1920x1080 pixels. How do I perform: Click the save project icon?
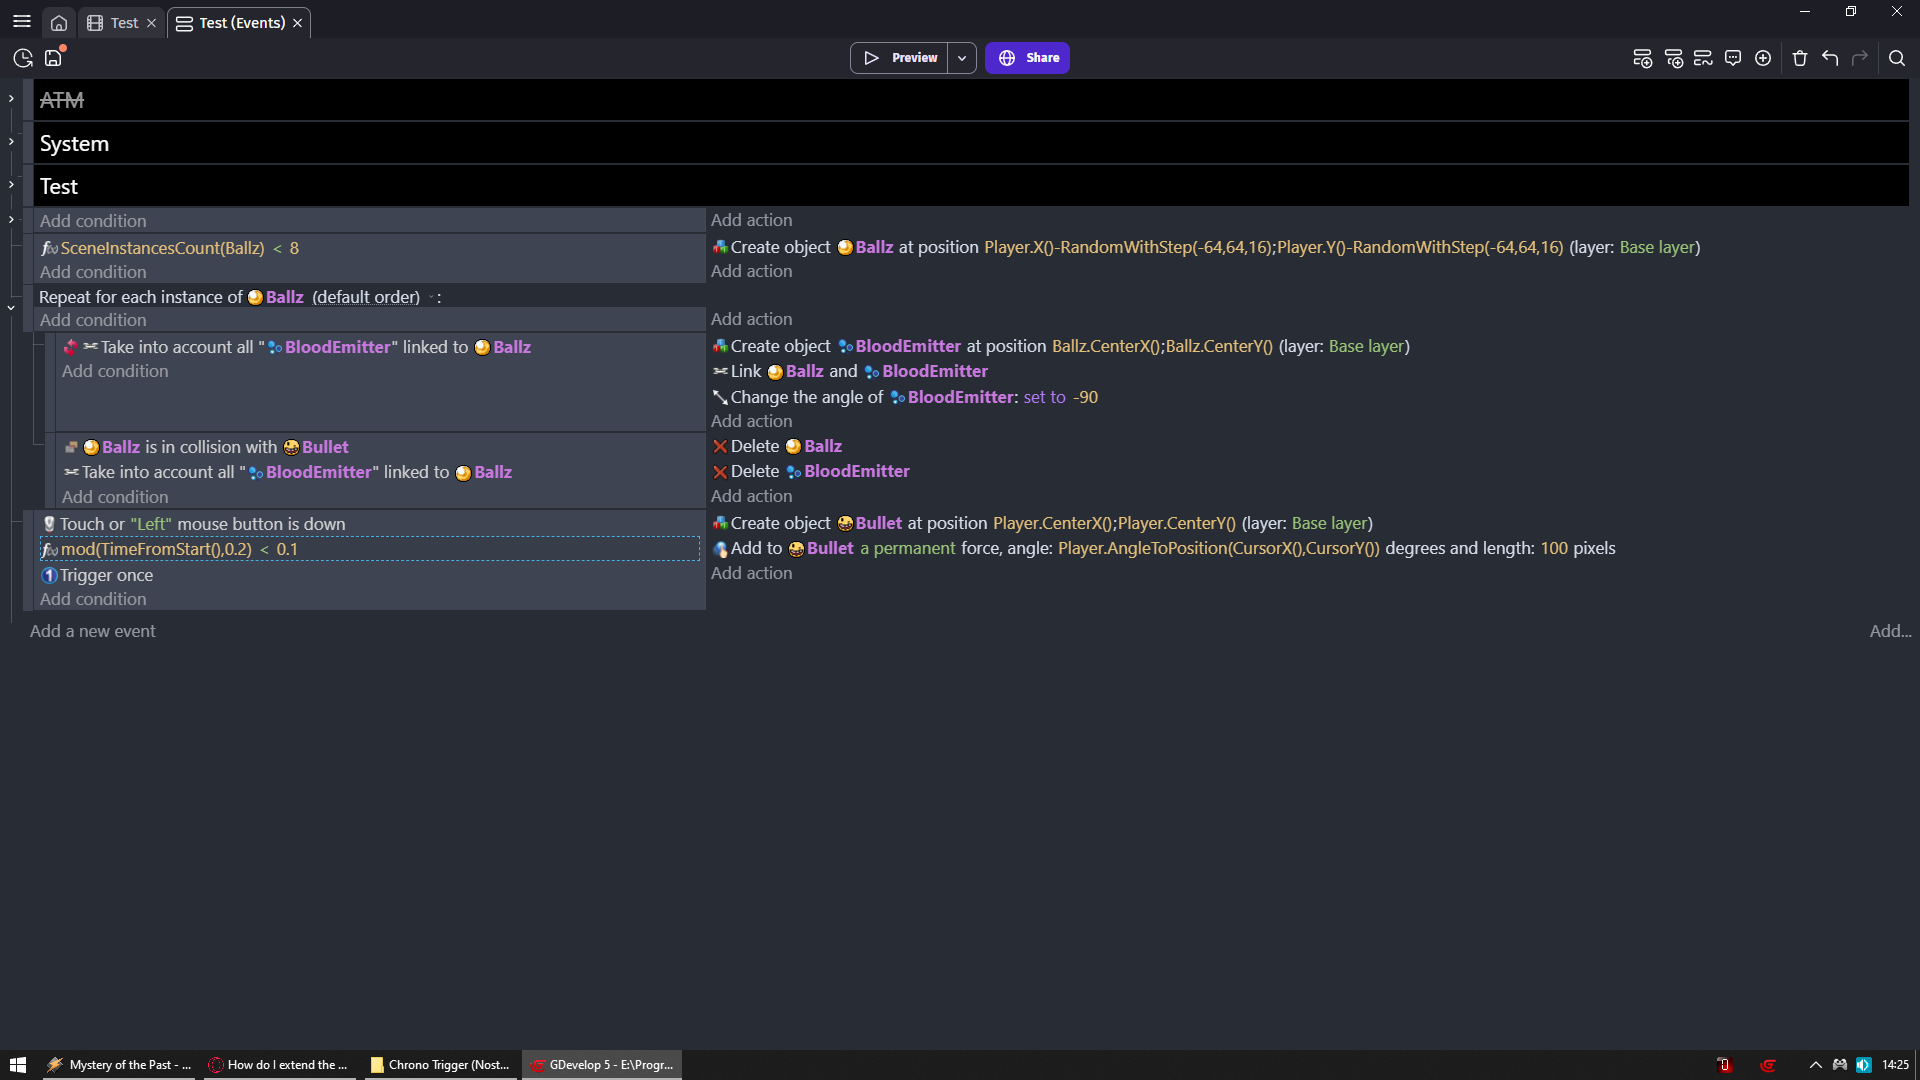[x=53, y=58]
